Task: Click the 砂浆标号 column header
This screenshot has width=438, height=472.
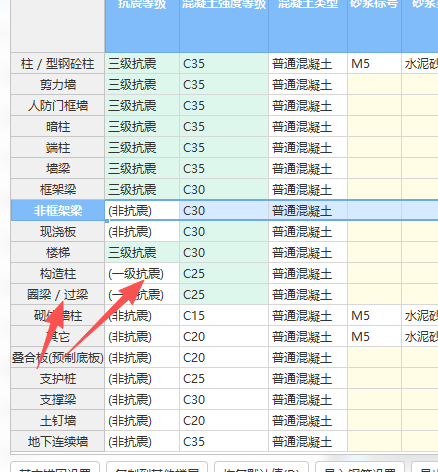Action: 375,26
